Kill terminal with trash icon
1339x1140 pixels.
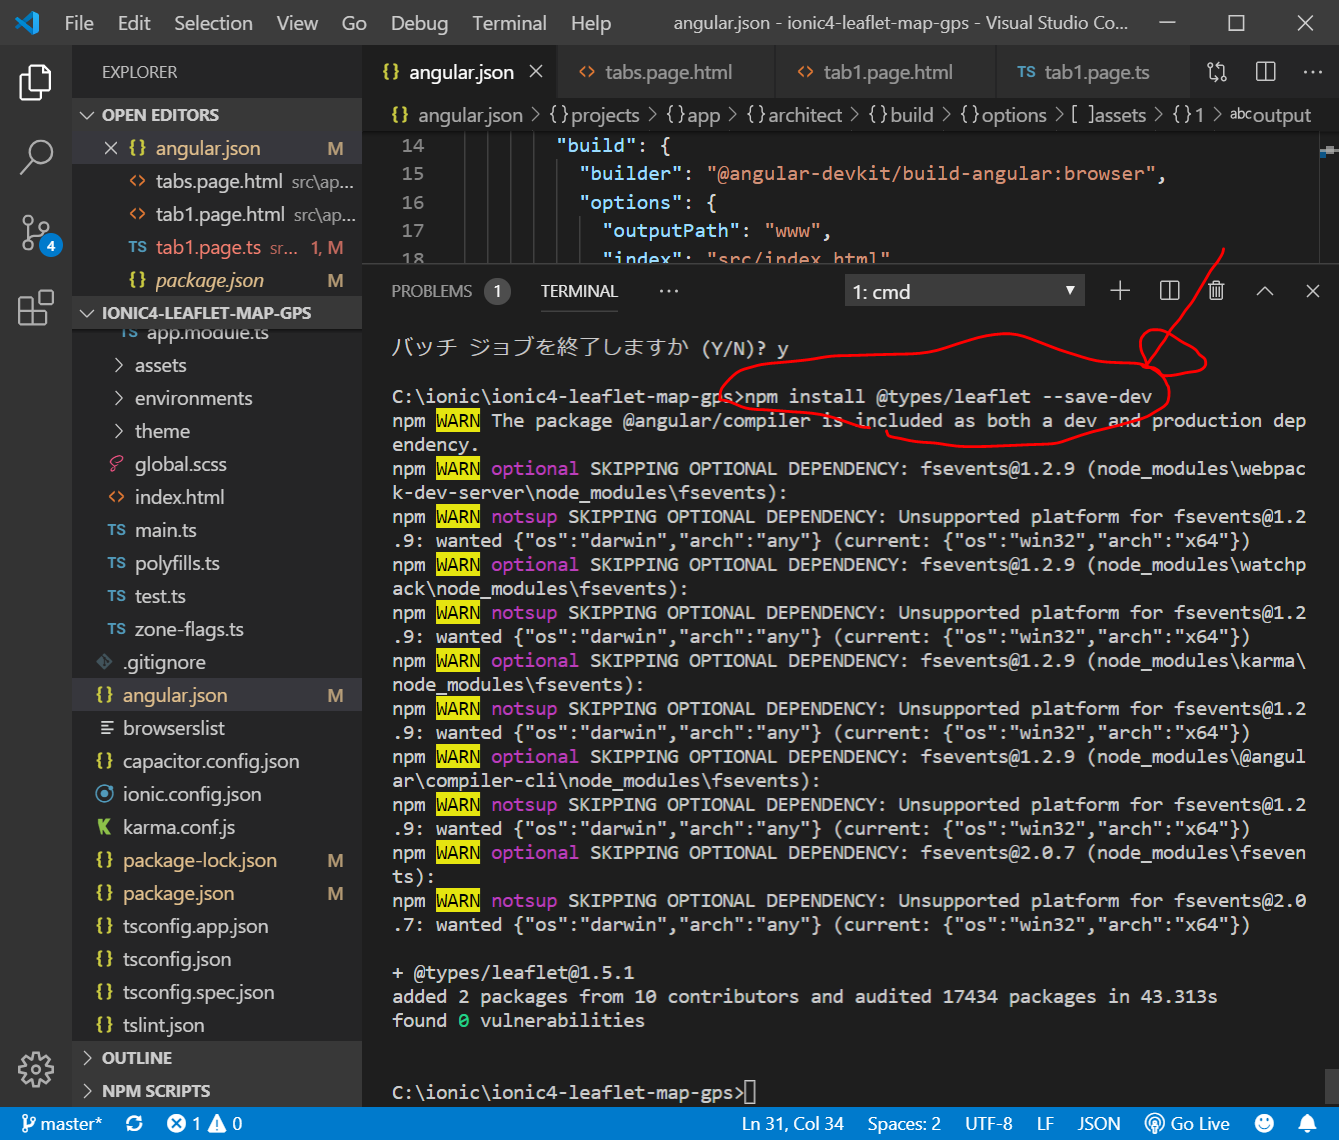(1216, 291)
